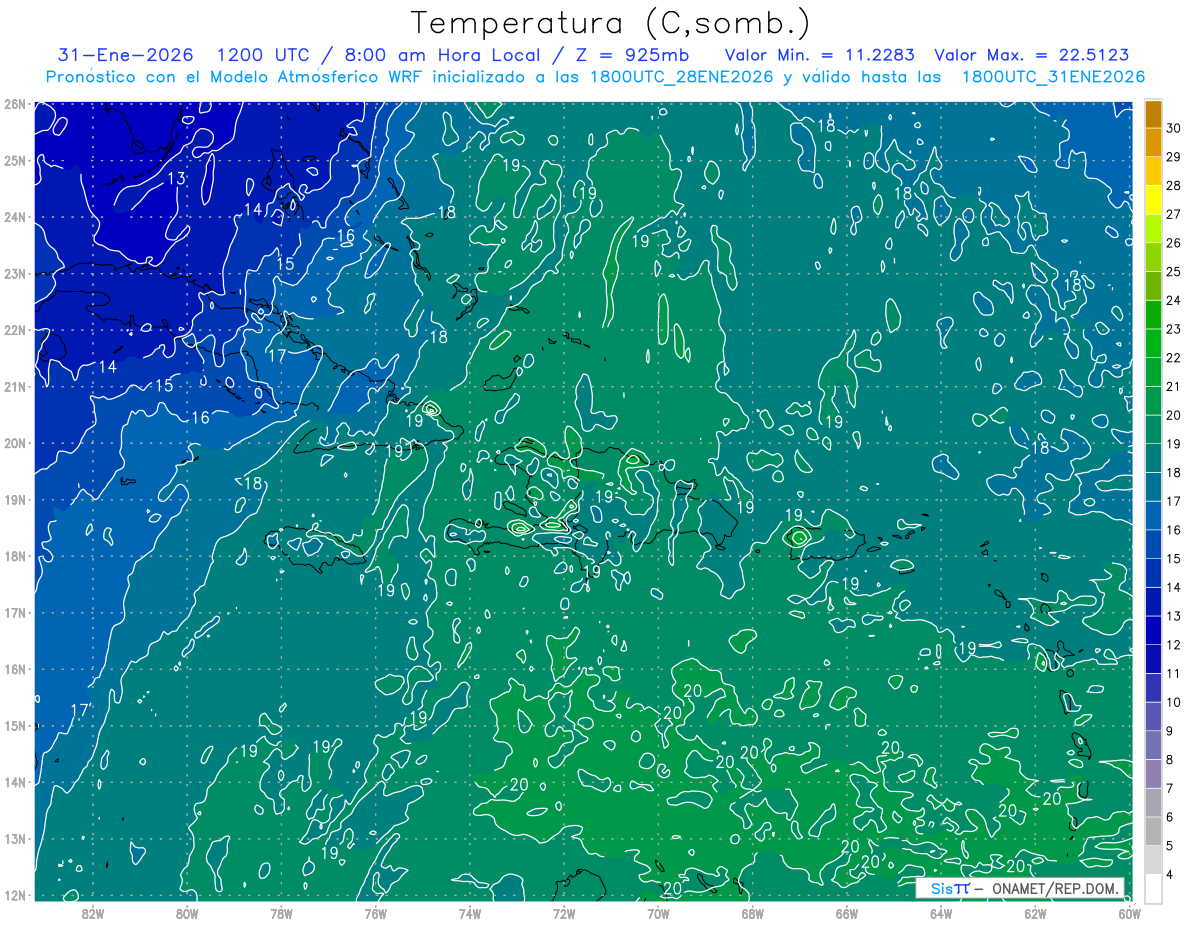The width and height of the screenshot is (1200, 927).
Task: Click the "22N" latitude axis label
Action: [x=14, y=330]
